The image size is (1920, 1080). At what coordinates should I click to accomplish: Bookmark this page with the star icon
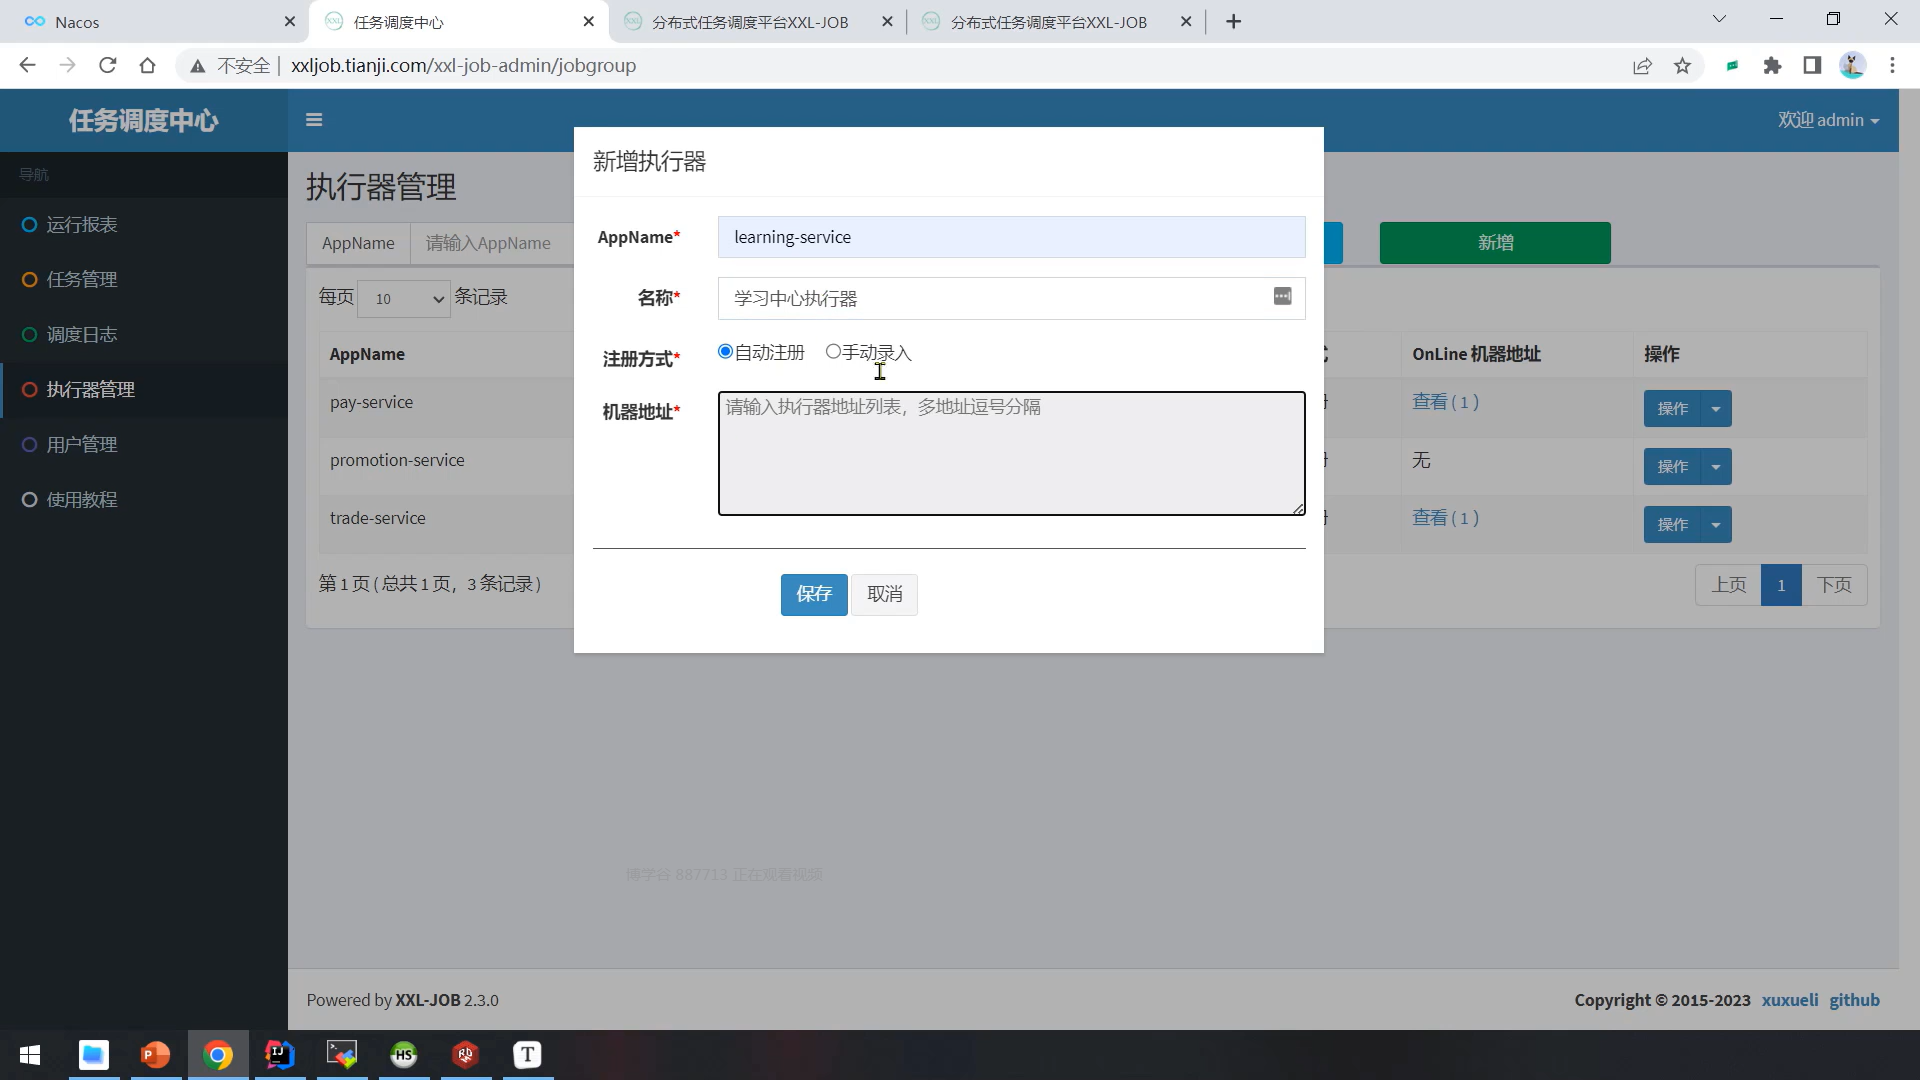pos(1683,66)
